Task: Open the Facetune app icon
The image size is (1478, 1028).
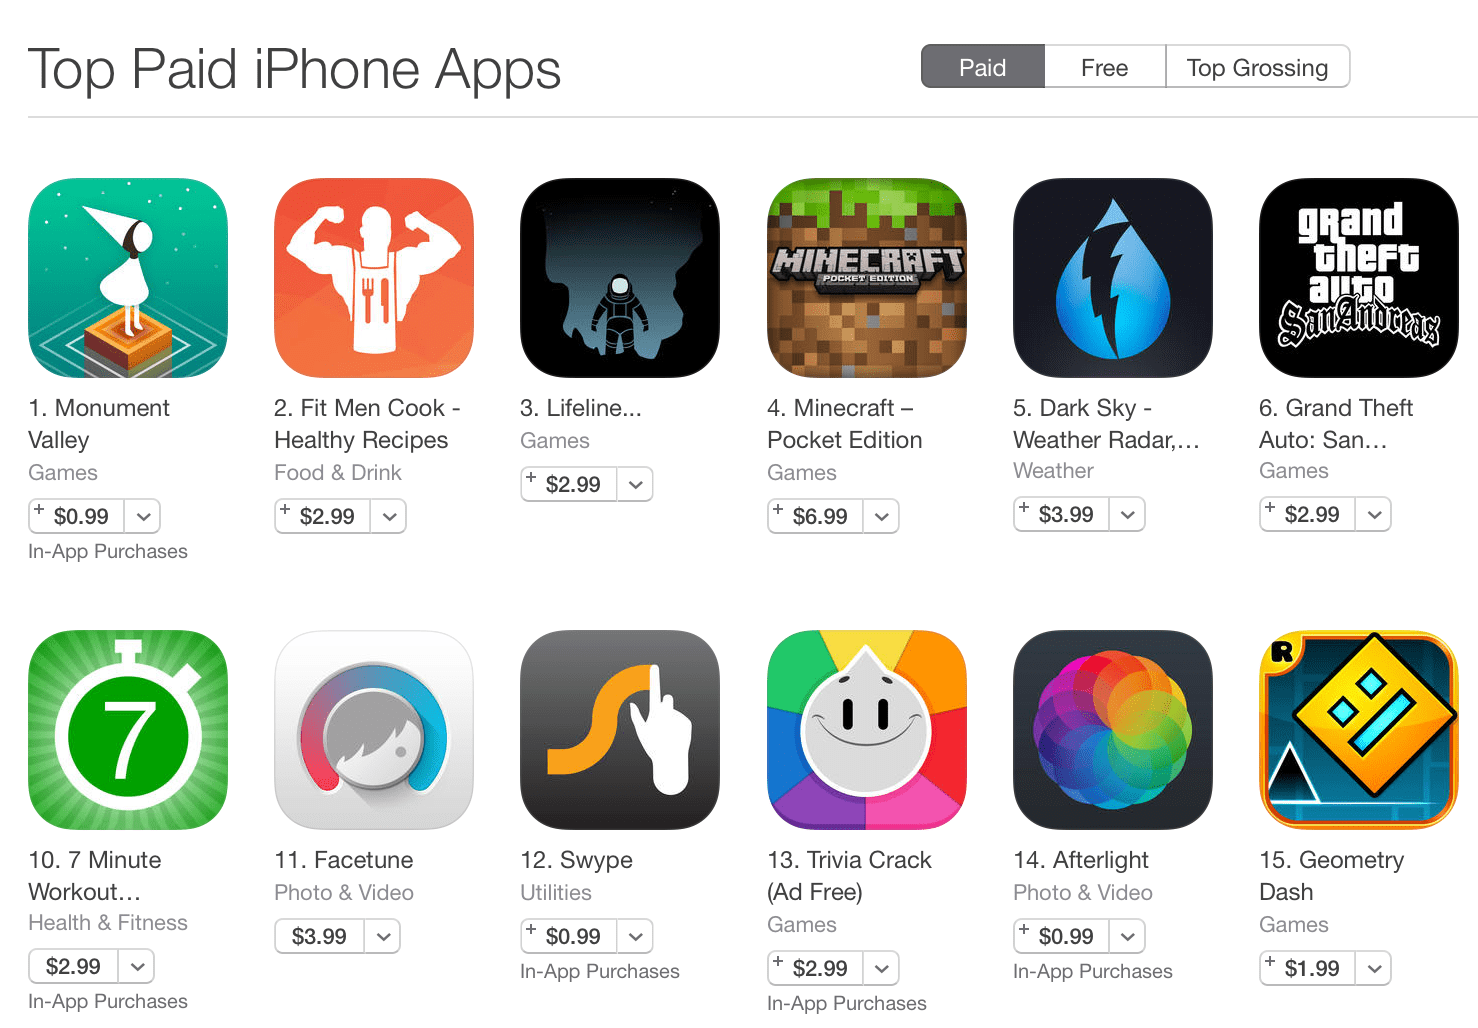Action: 374,730
